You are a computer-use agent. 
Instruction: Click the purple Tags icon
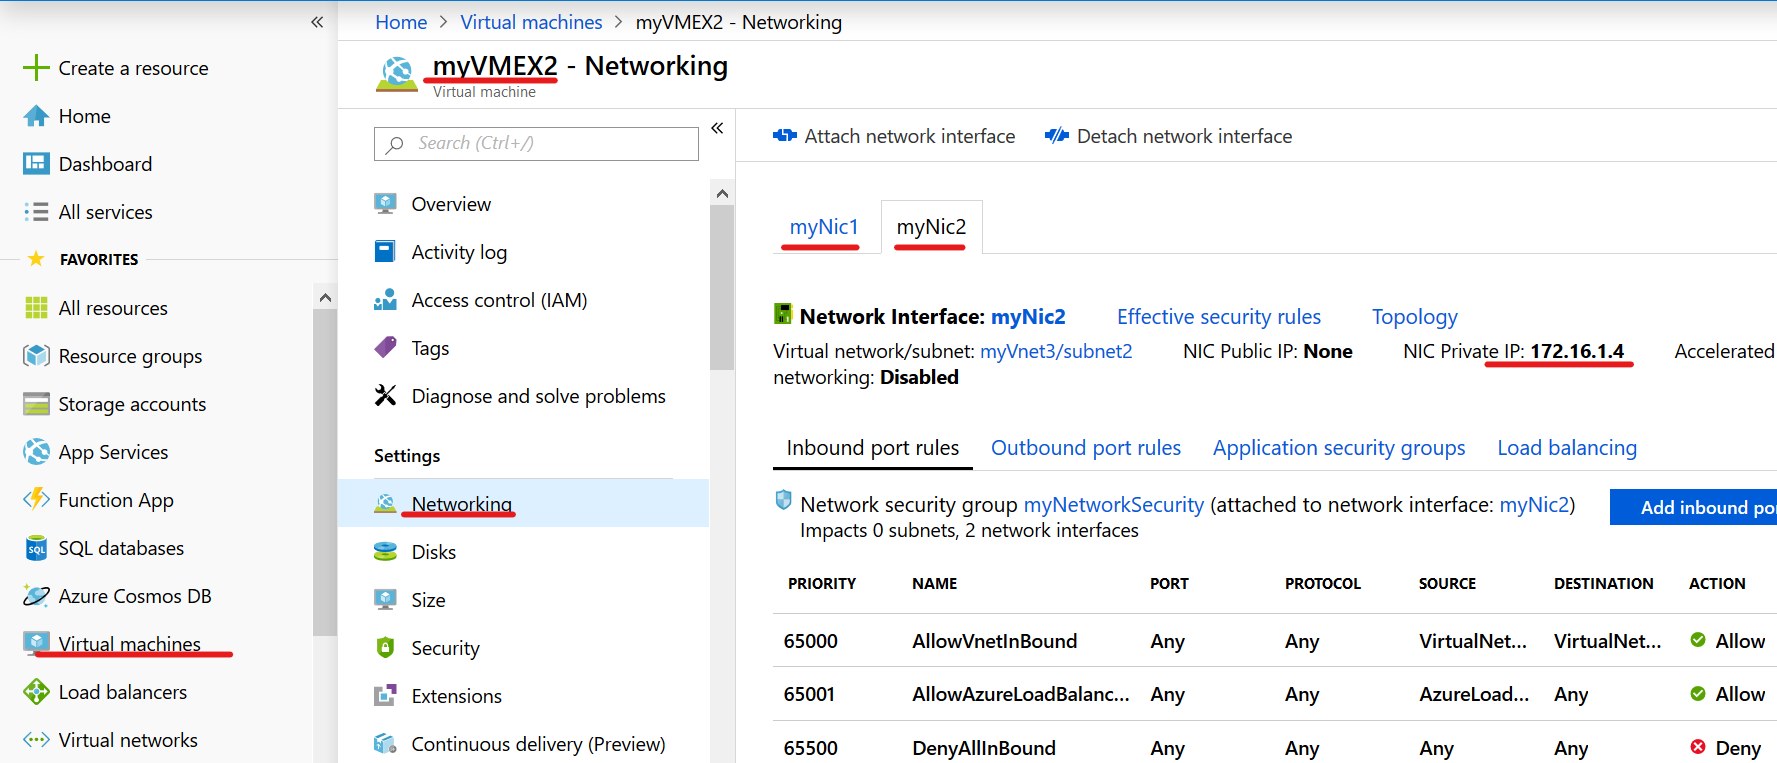[x=385, y=348]
